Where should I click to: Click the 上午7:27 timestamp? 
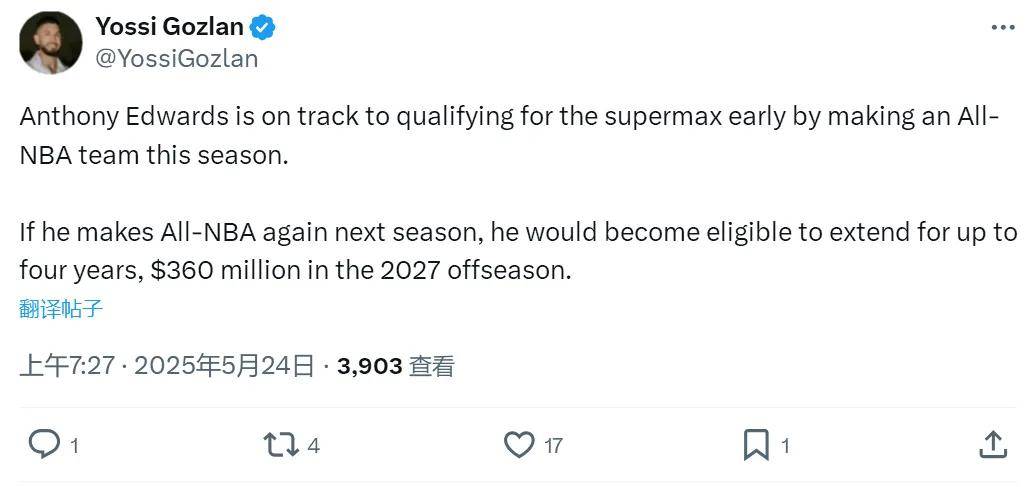click(x=67, y=366)
